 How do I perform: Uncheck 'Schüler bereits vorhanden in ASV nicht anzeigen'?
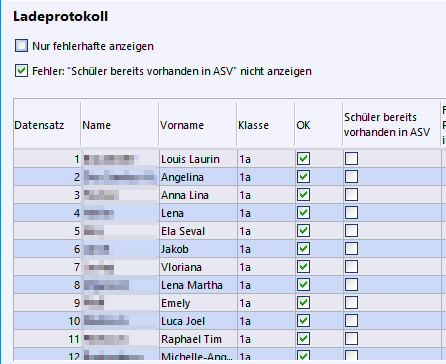(21, 71)
